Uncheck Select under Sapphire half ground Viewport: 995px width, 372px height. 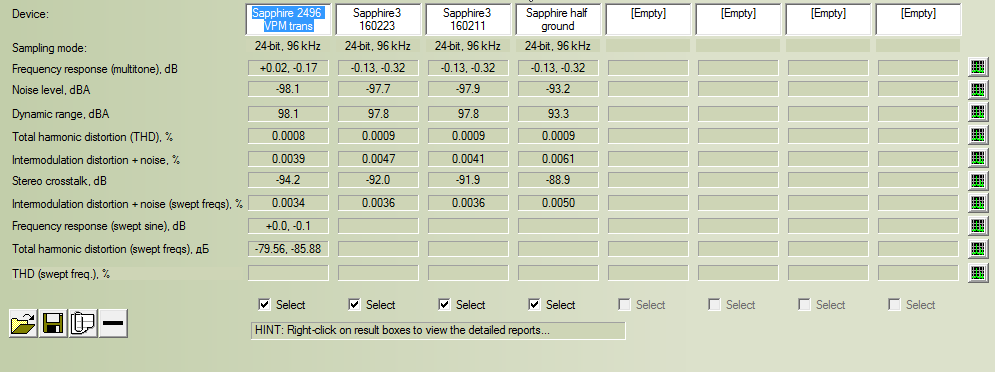(x=535, y=305)
